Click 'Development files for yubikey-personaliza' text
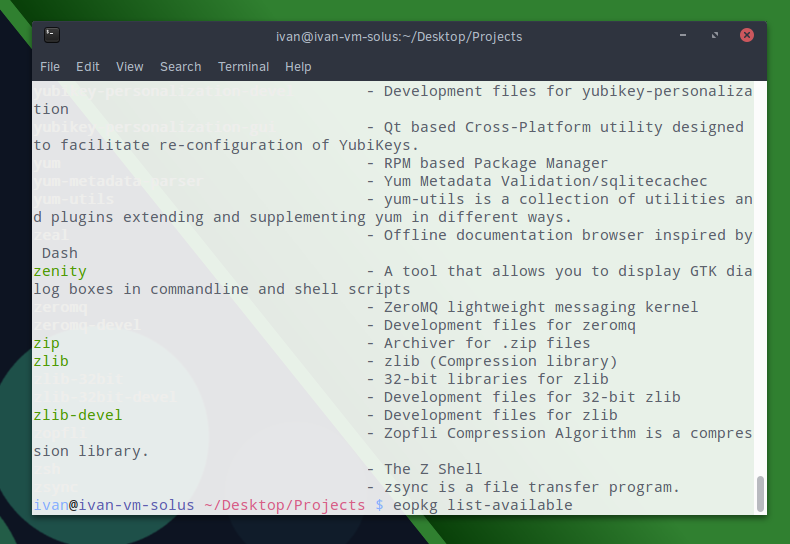 (x=568, y=91)
